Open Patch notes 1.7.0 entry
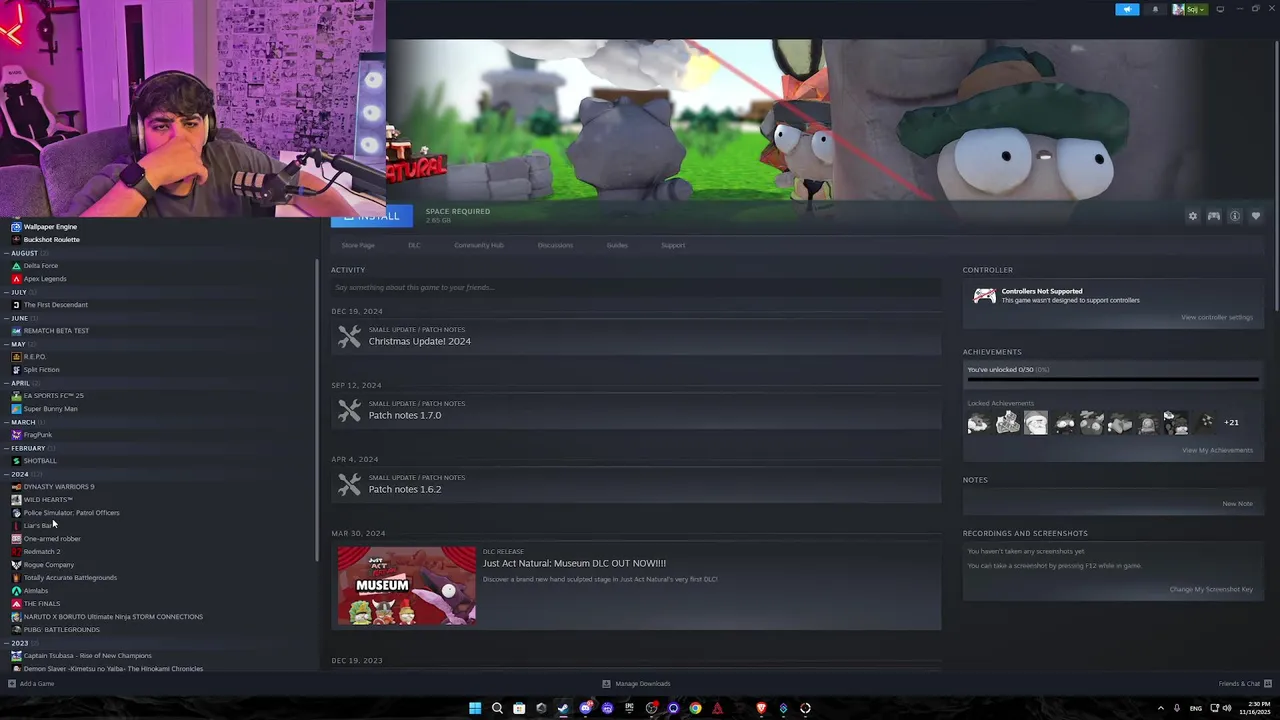Image resolution: width=1280 pixels, height=720 pixels. tap(636, 411)
